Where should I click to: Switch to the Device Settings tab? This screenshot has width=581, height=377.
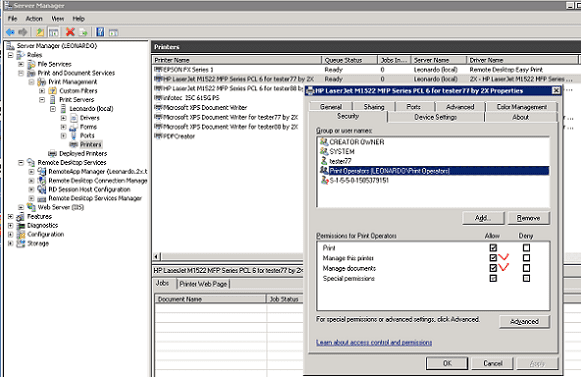[x=435, y=117]
